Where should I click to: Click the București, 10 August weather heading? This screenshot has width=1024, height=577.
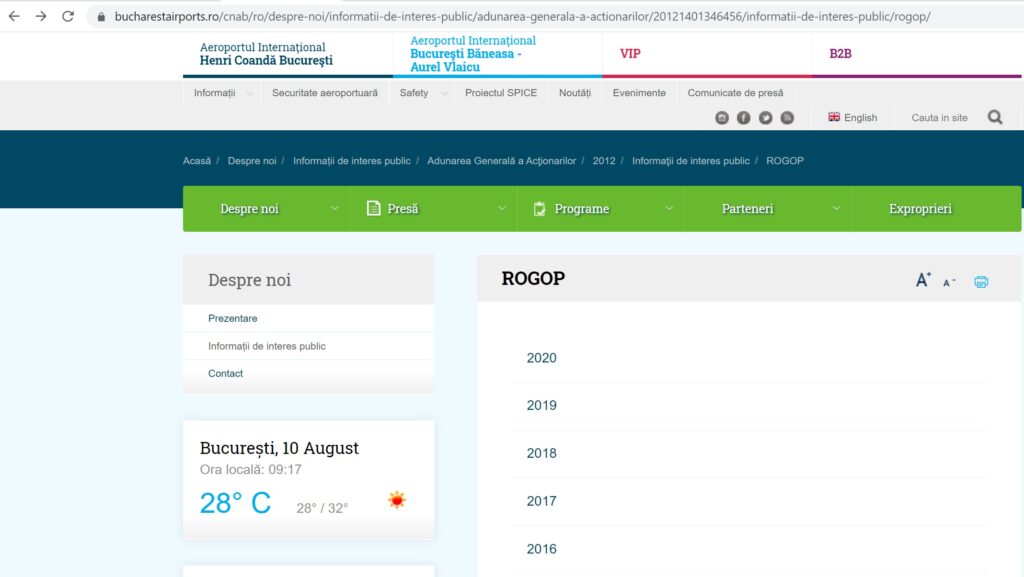tap(279, 448)
